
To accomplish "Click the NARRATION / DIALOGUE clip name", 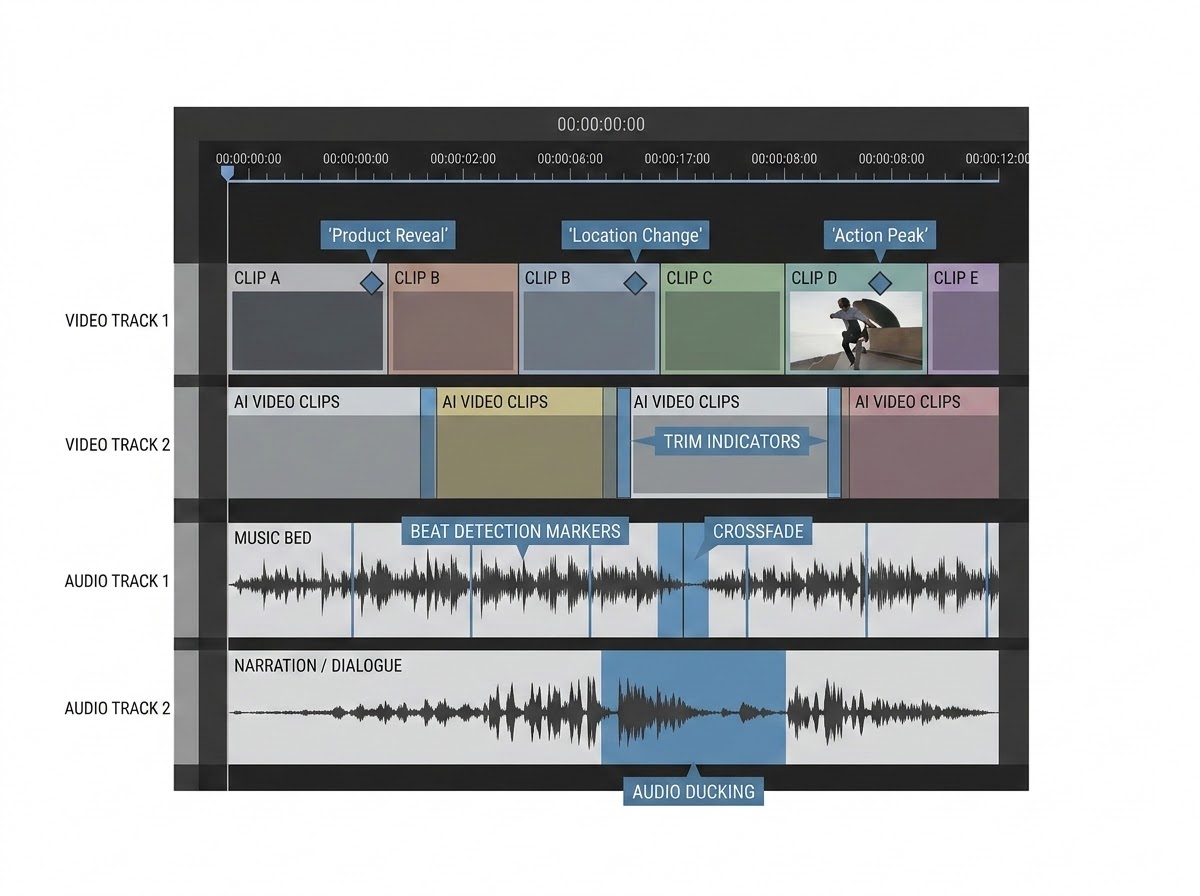I will pyautogui.click(x=318, y=665).
